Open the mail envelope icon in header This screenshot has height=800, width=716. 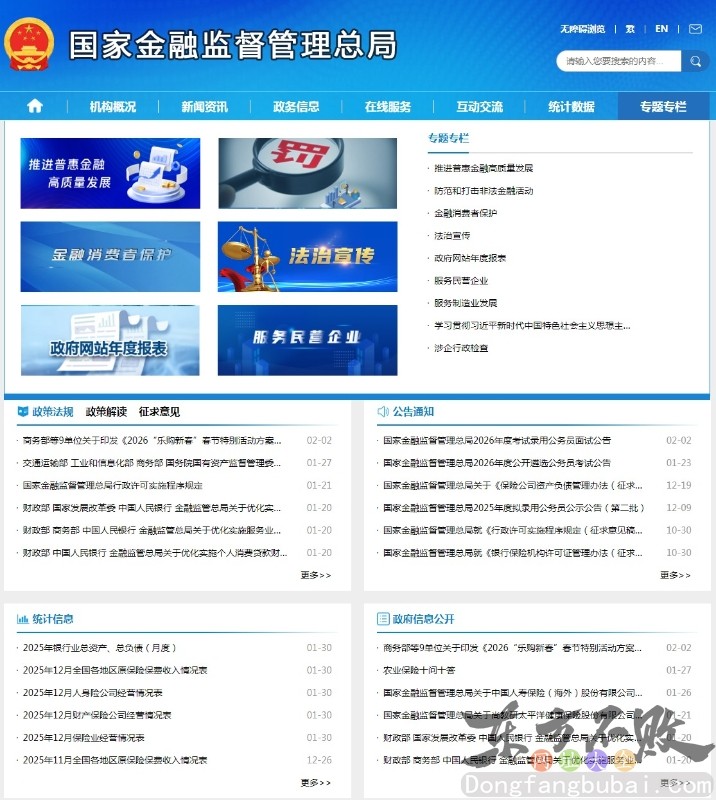[x=695, y=29]
